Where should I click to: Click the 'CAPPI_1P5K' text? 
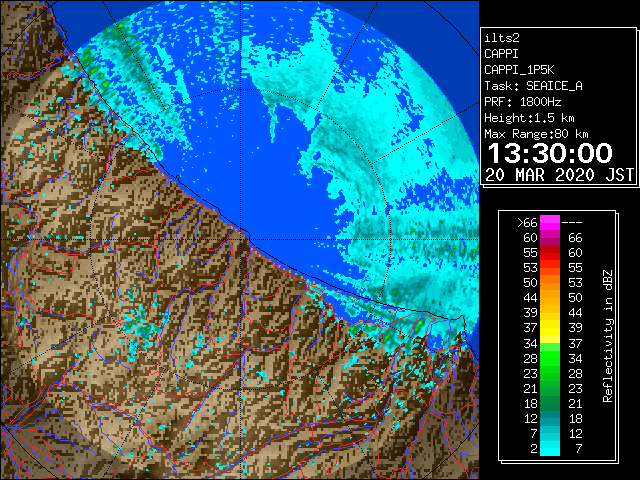pyautogui.click(x=519, y=70)
